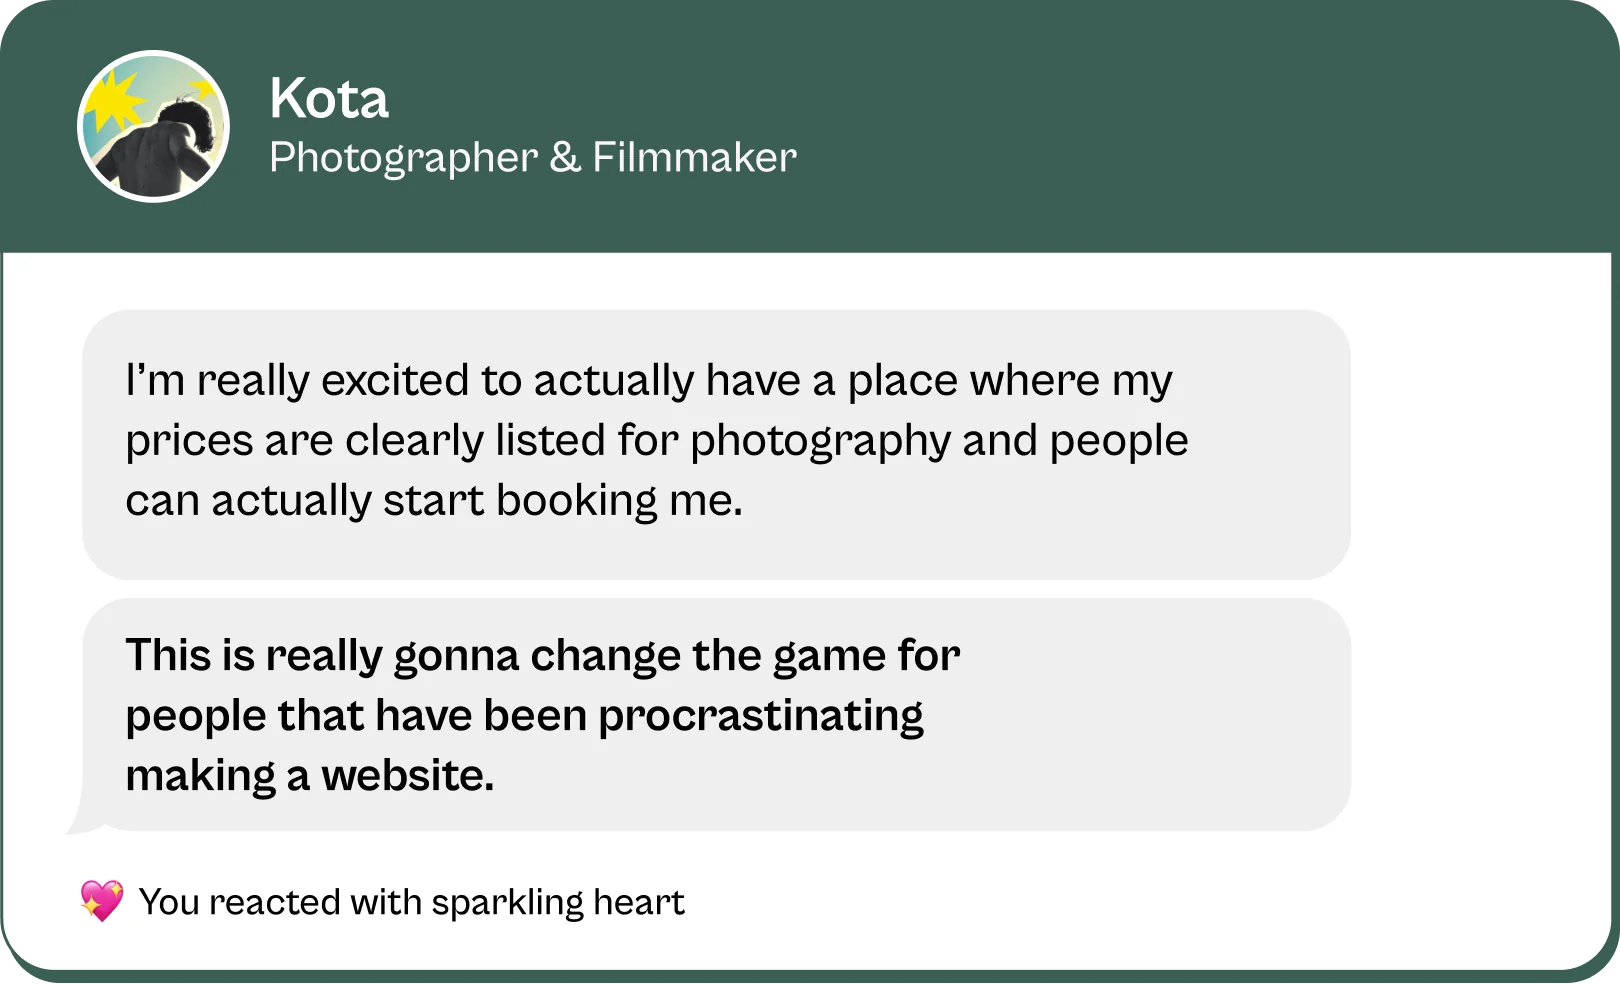Select the message about prices clearly listed

click(x=716, y=445)
